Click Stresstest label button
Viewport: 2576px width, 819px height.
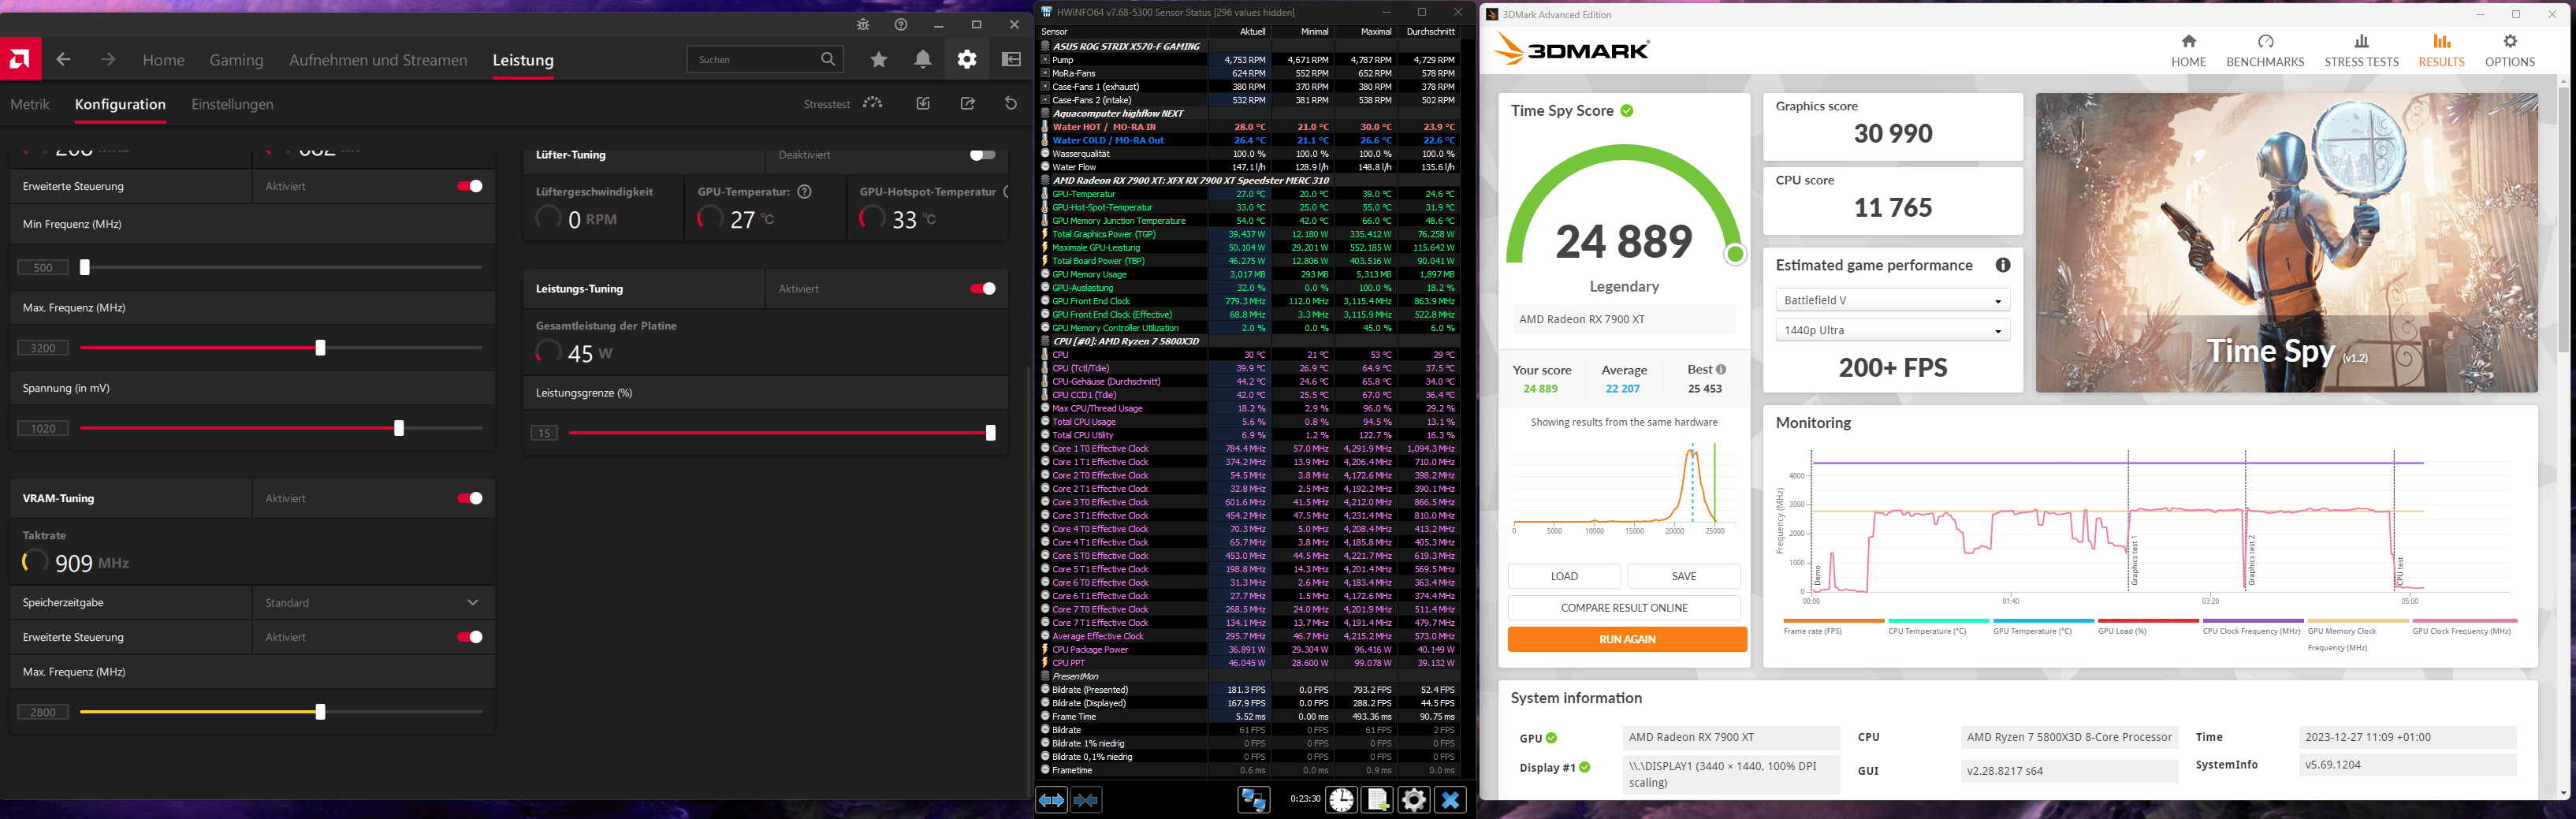(826, 104)
